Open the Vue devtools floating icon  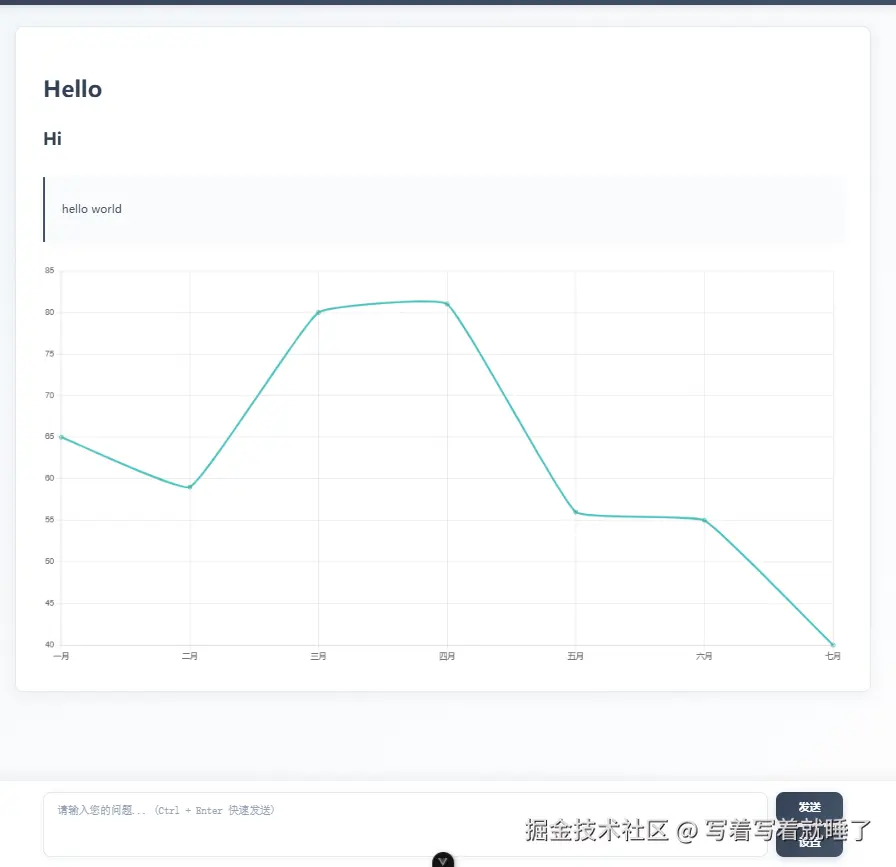[x=443, y=861]
